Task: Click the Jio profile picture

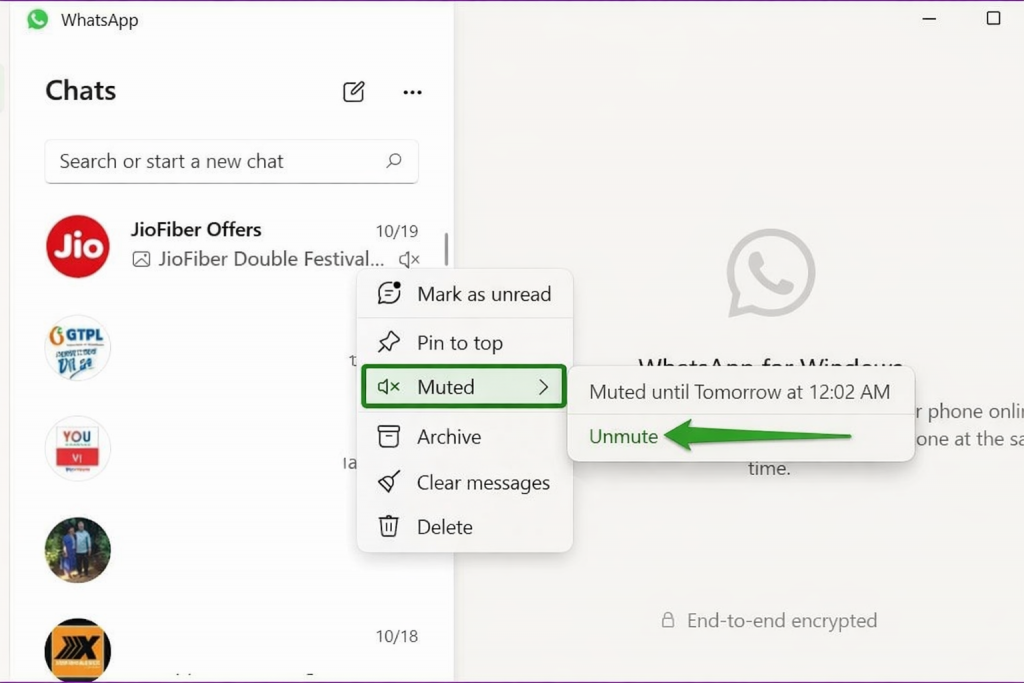Action: (x=78, y=246)
